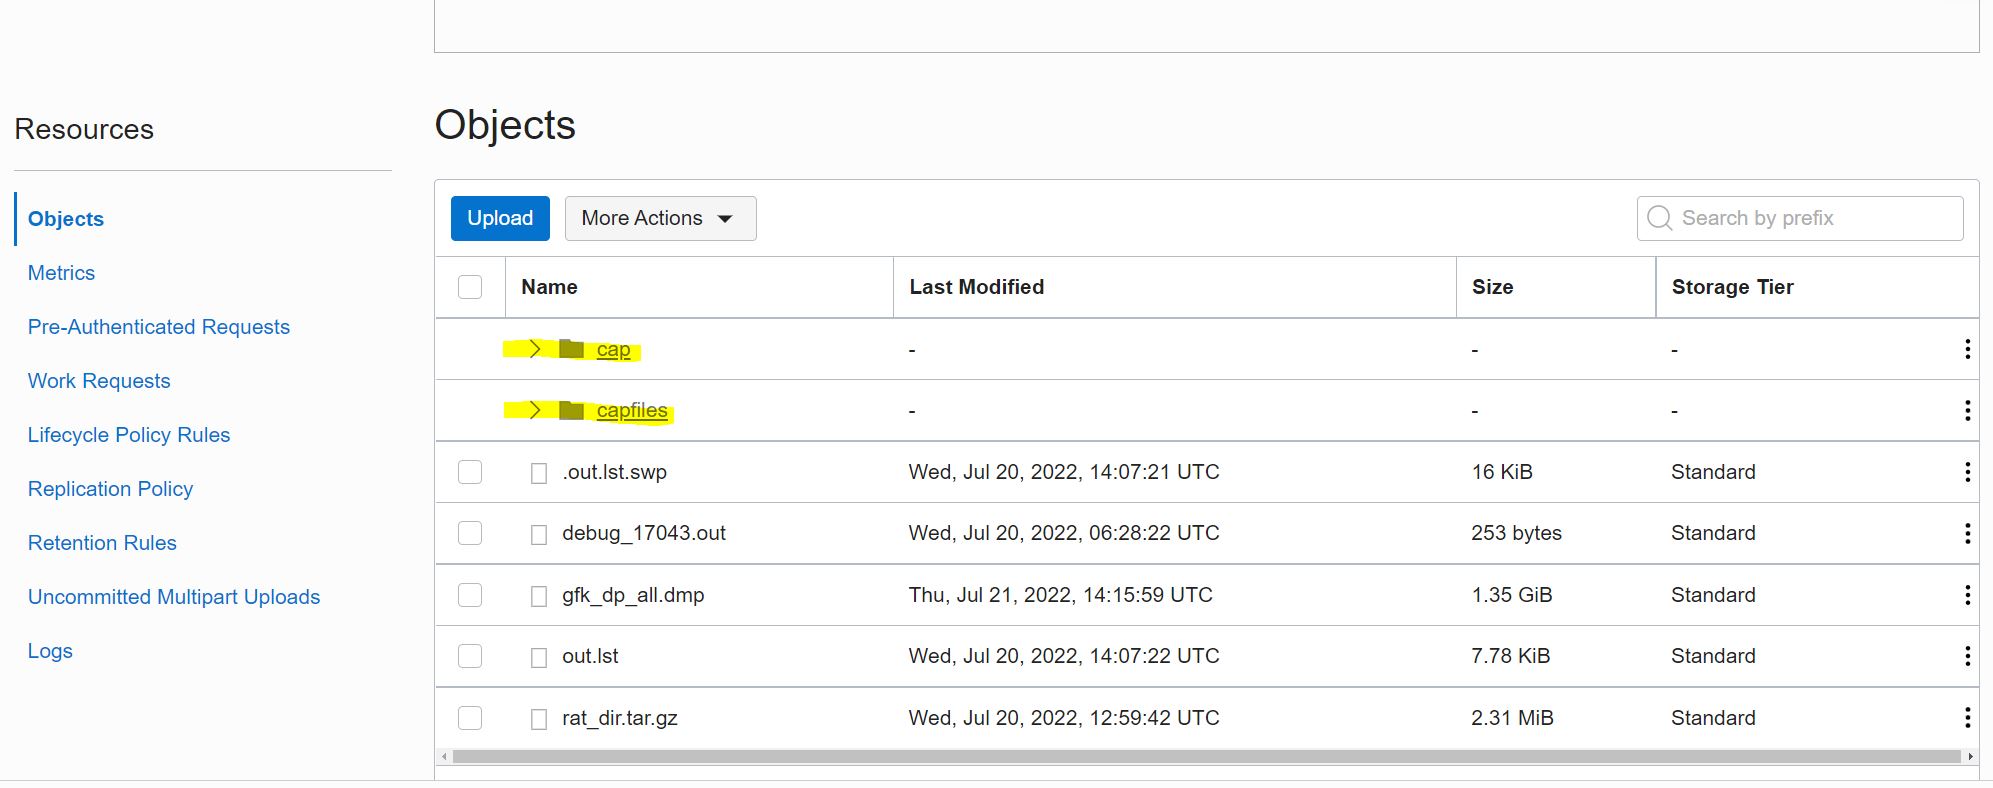1993x788 pixels.
Task: Click the Wed, Jul 20, 2022, 14:07:22 UTC date
Action: click(1064, 656)
